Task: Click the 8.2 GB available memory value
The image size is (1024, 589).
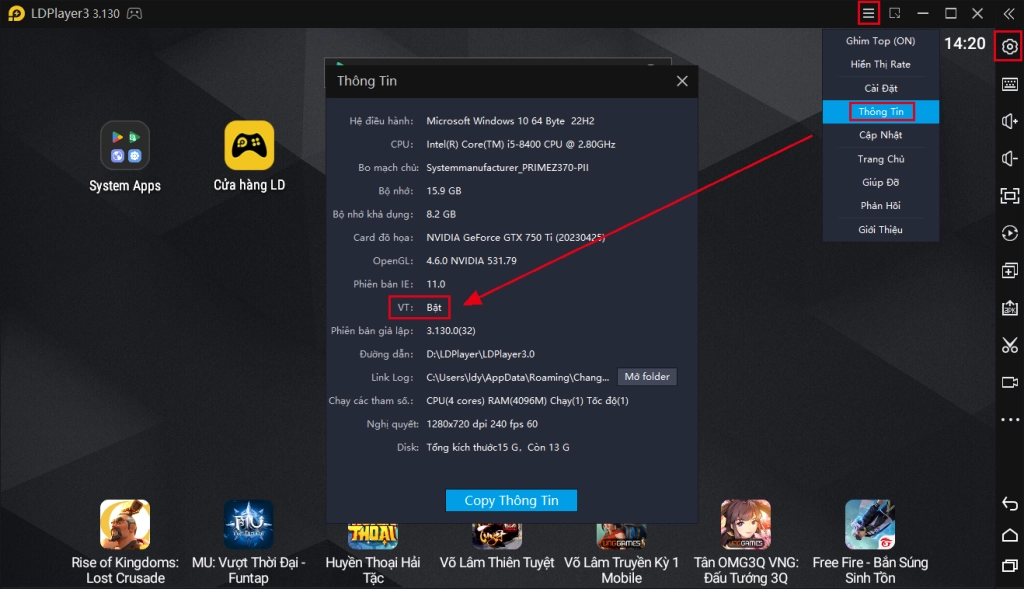Action: (x=441, y=214)
